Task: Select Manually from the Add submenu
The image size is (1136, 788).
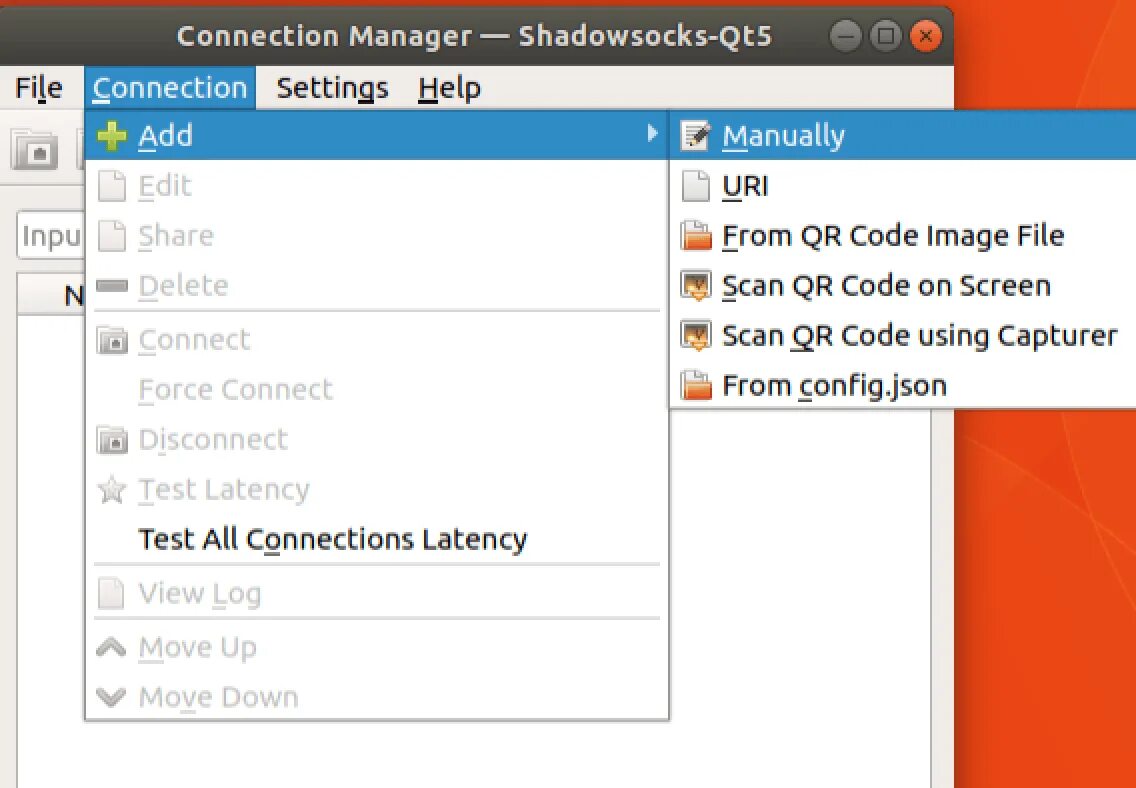Action: [903, 135]
